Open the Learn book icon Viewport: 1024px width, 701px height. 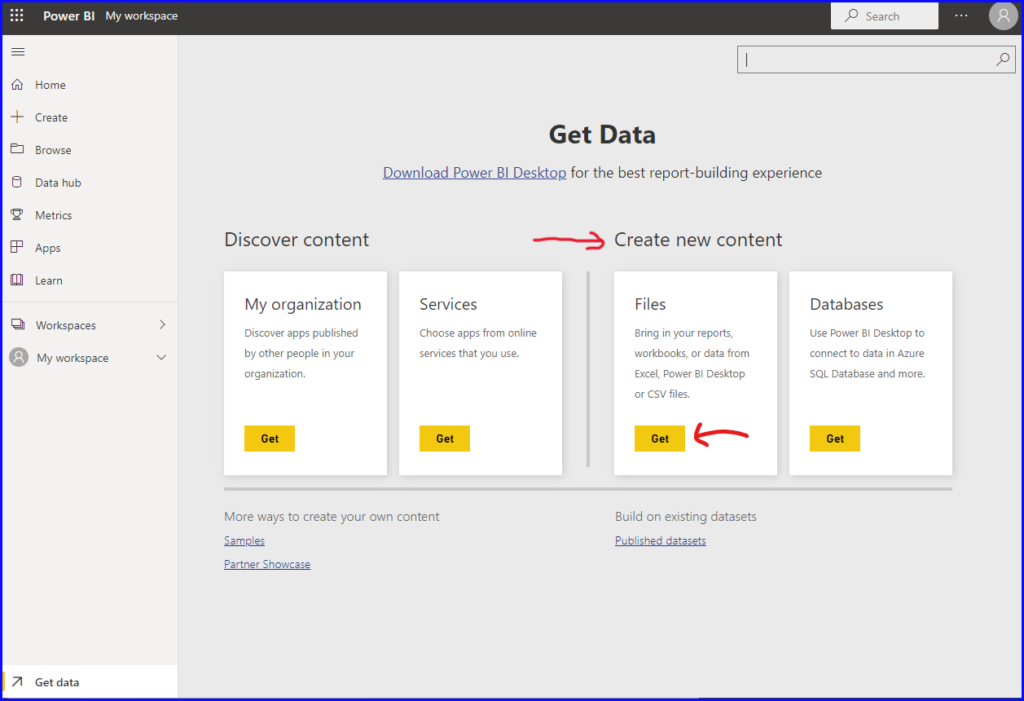point(17,281)
